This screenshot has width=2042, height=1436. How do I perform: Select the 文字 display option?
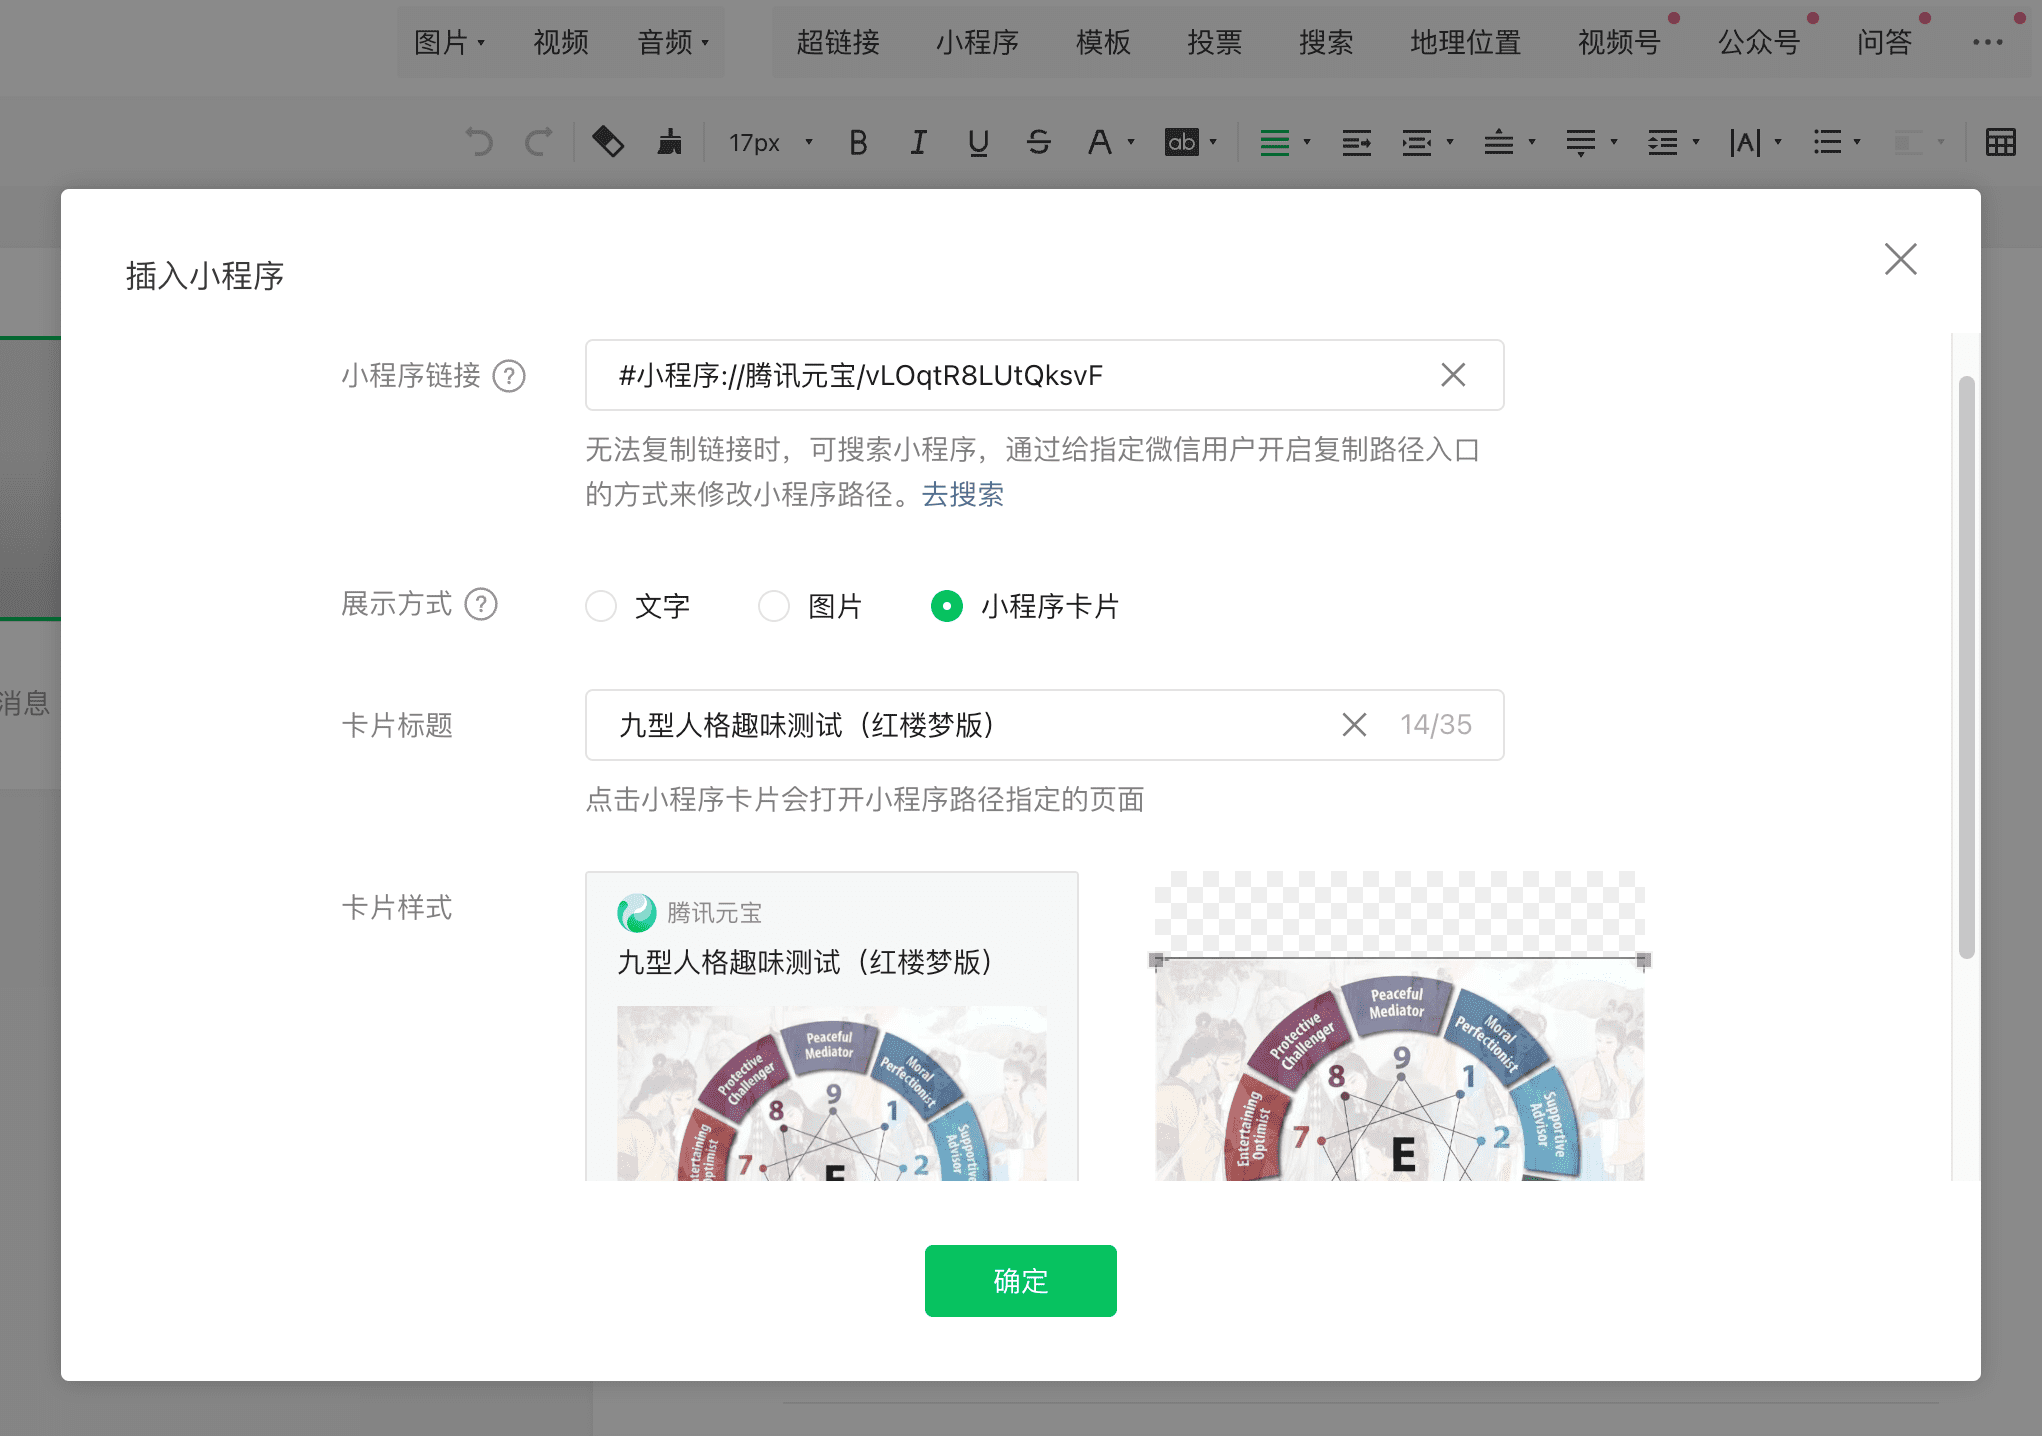[601, 606]
